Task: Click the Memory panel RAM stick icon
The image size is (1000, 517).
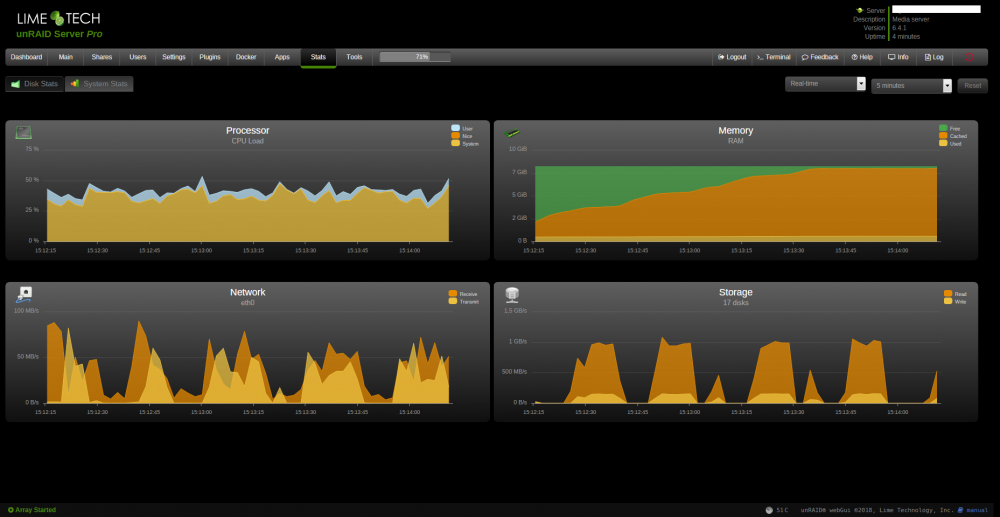Action: 511,133
